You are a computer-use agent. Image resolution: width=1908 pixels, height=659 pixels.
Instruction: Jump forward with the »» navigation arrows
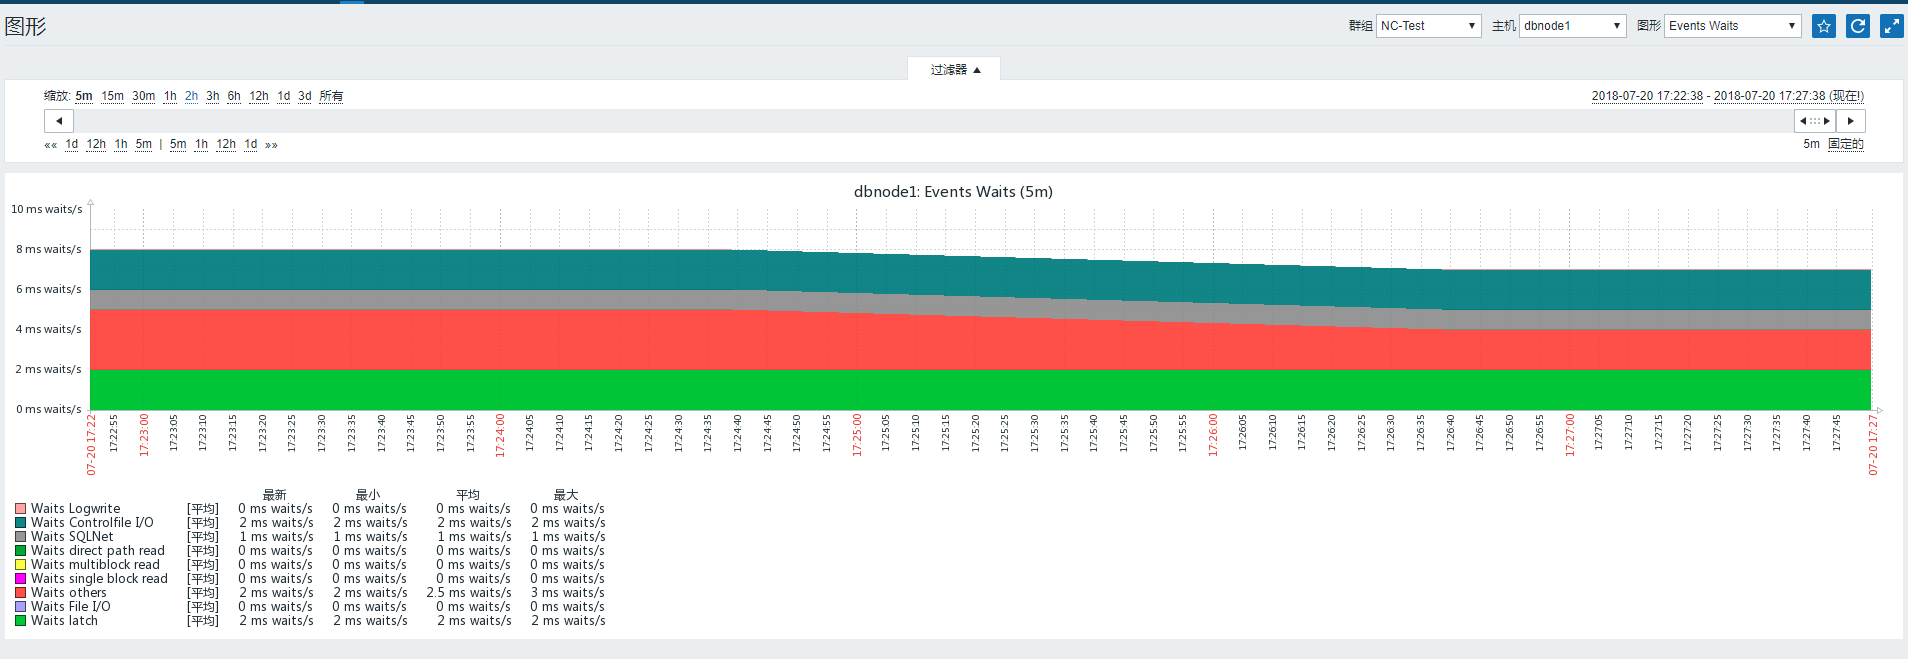(x=271, y=145)
